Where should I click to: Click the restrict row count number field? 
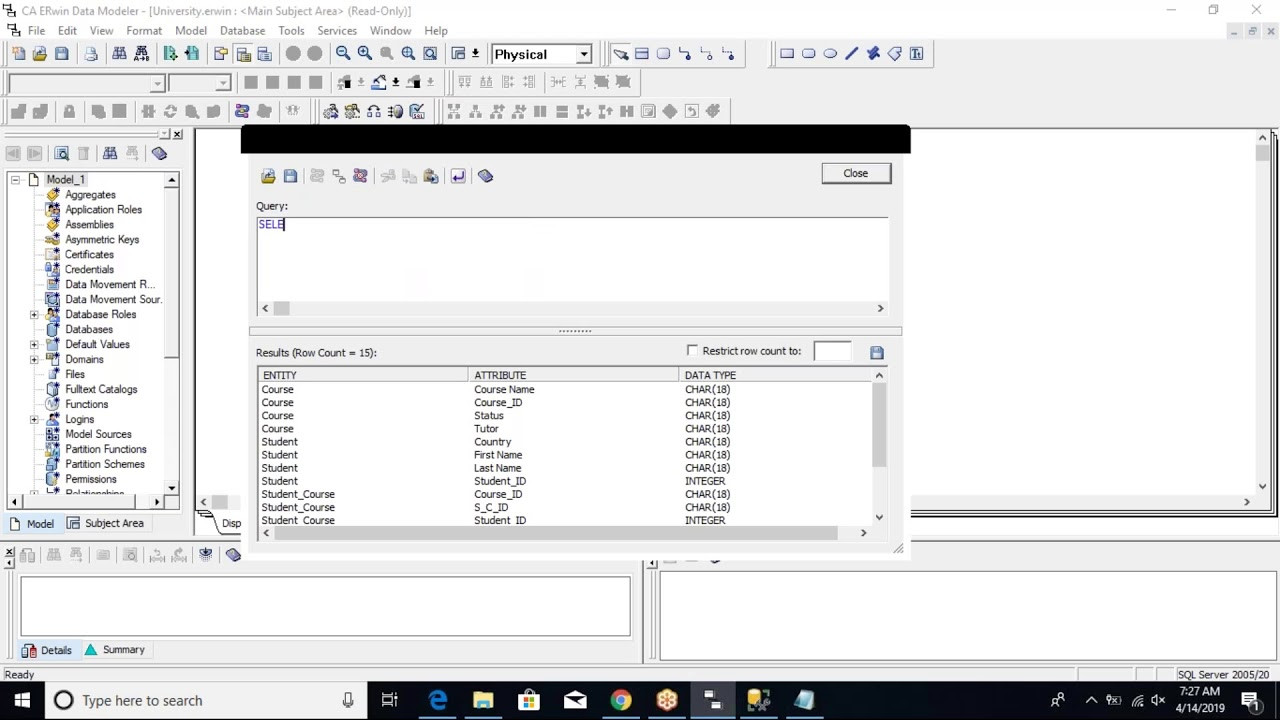point(832,351)
